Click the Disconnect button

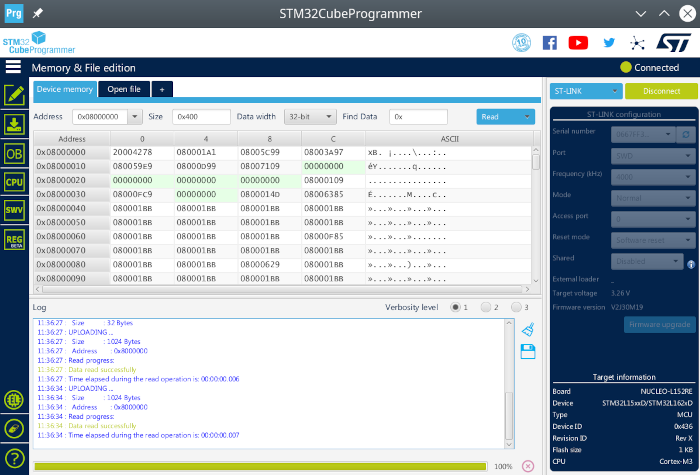click(661, 91)
